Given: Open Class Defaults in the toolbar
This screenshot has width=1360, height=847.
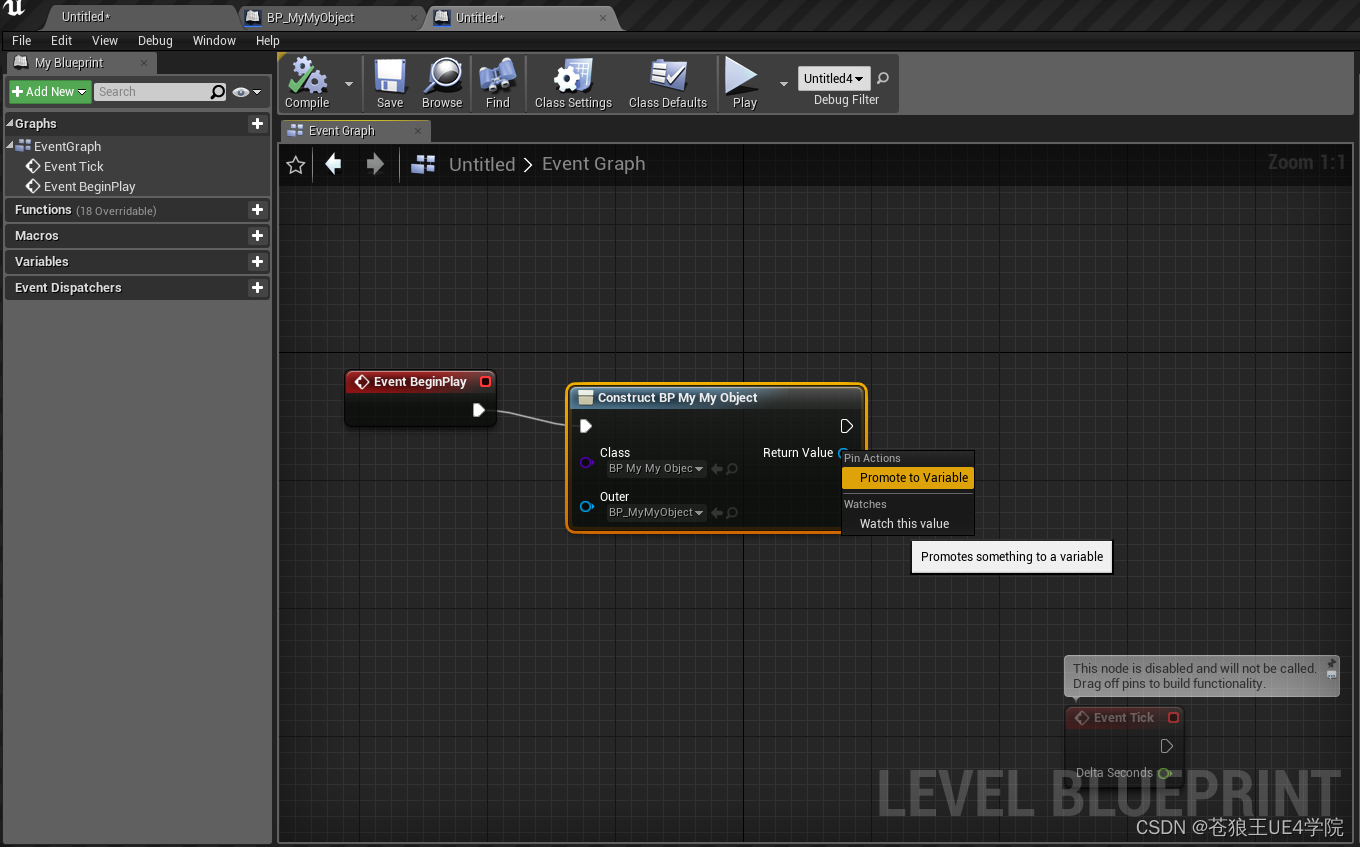Looking at the screenshot, I should 668,83.
